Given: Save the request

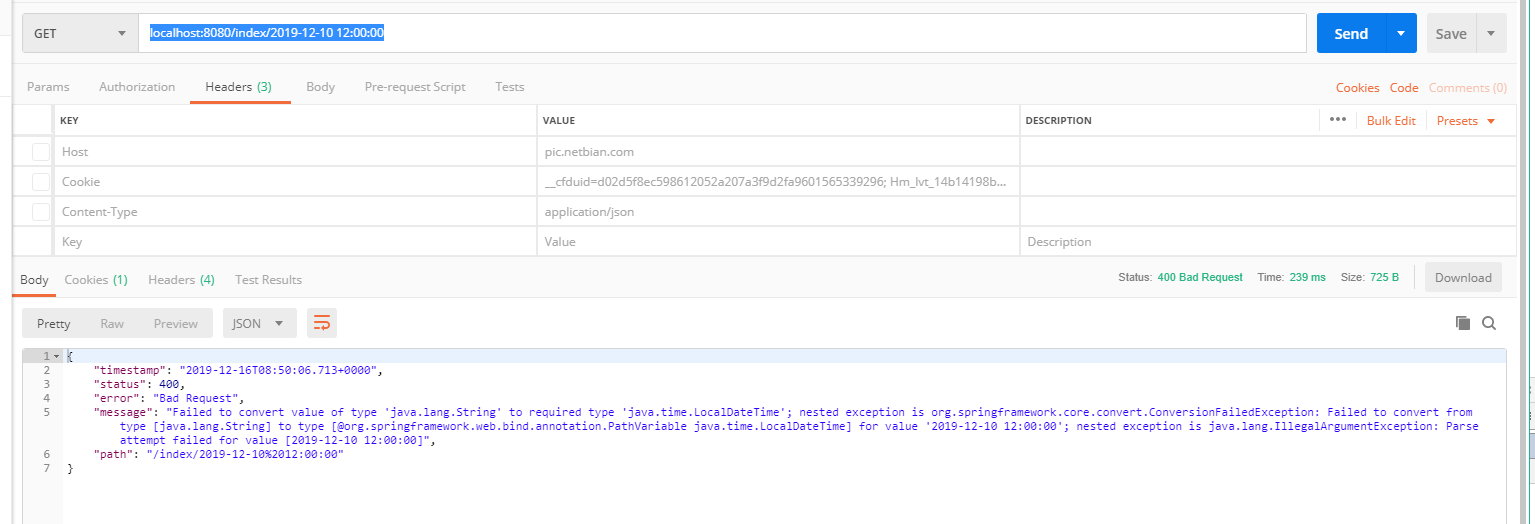Looking at the screenshot, I should click(1450, 33).
